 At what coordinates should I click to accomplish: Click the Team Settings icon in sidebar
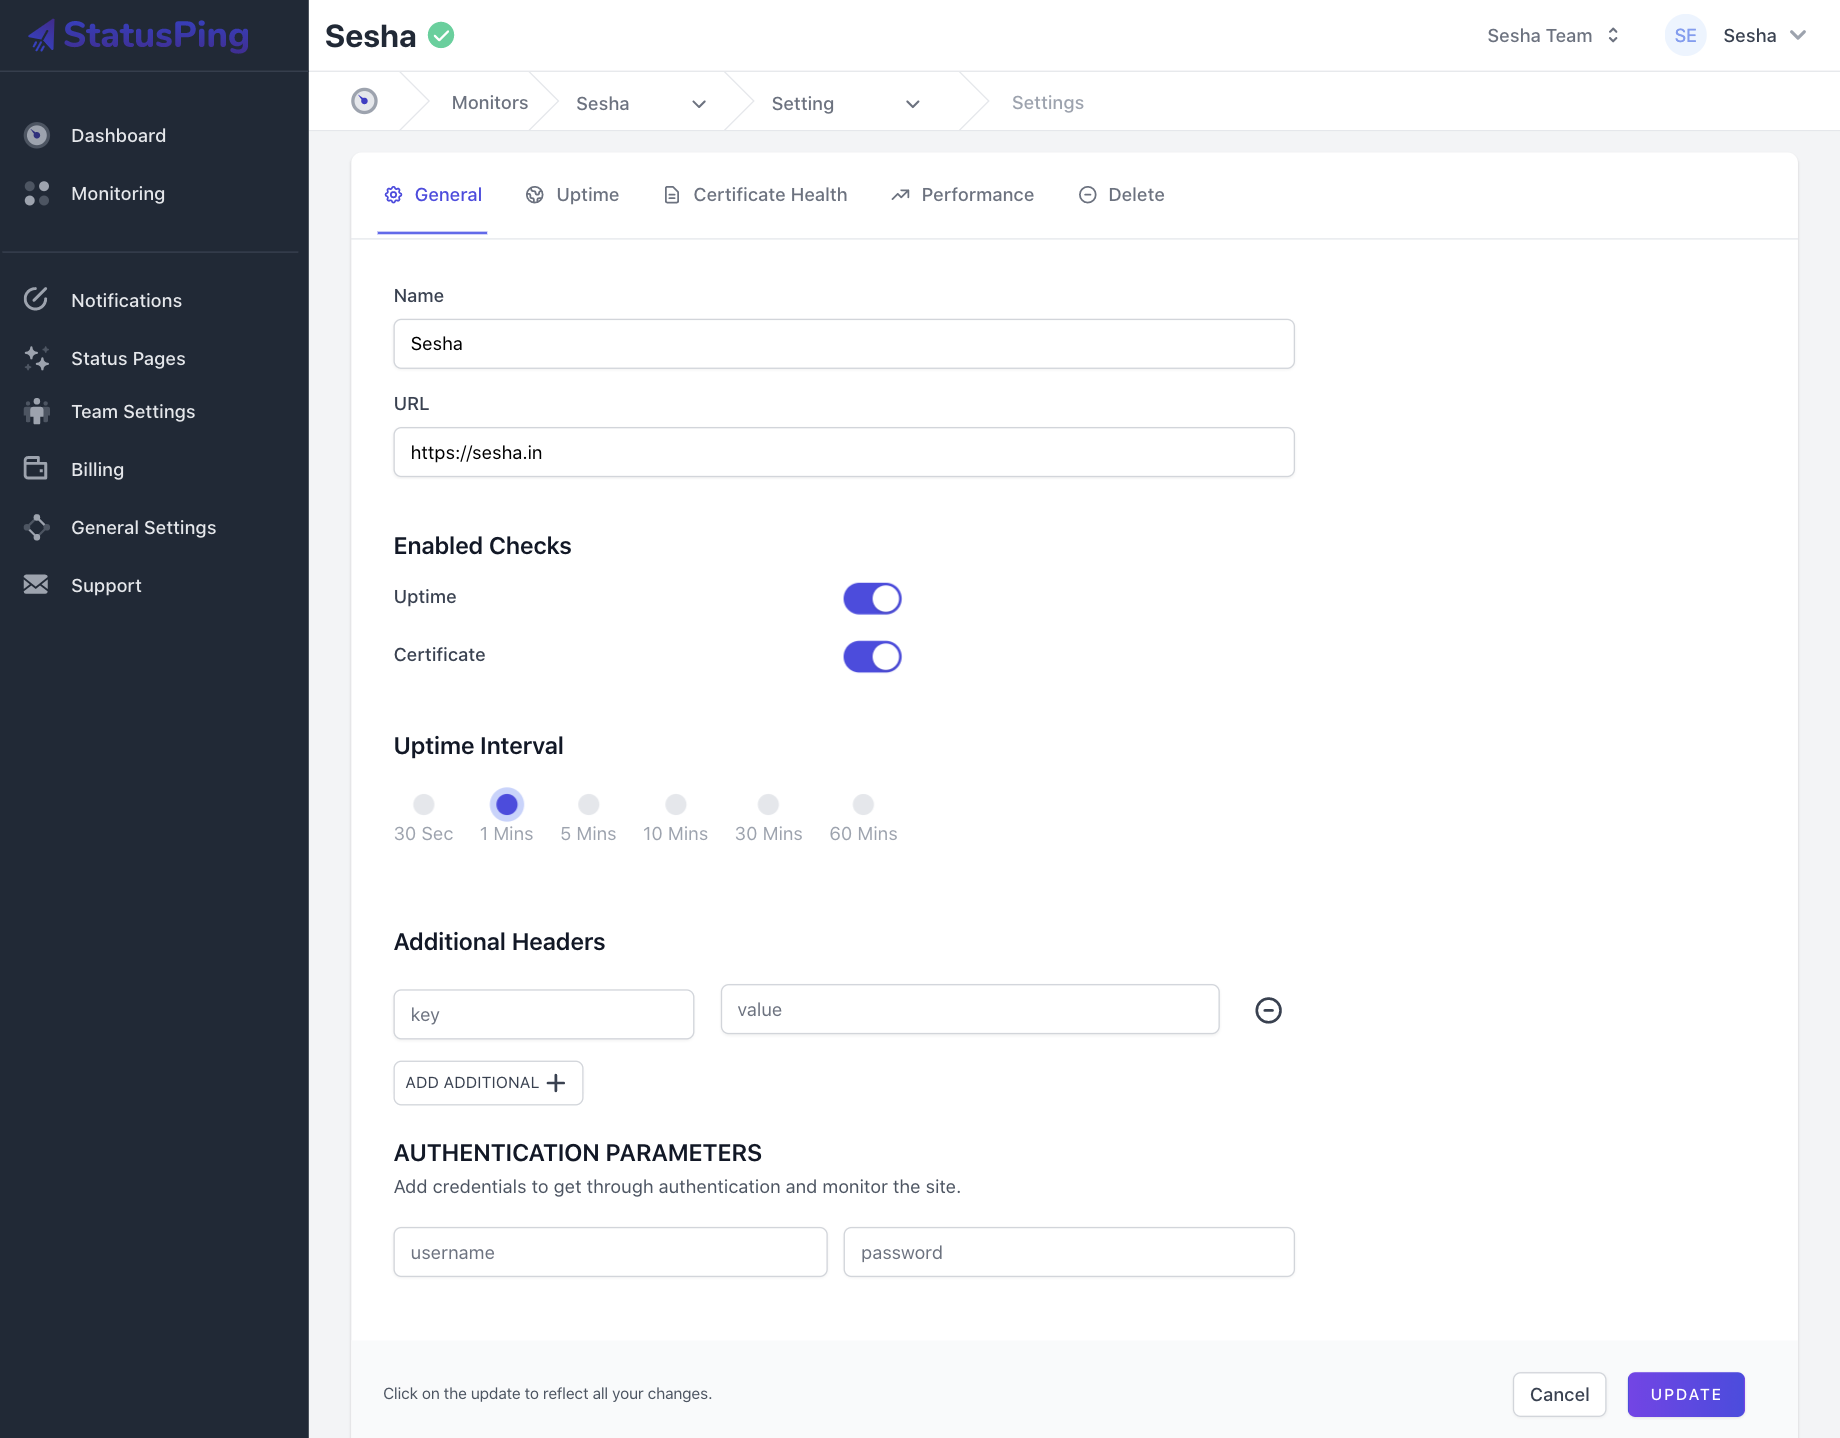tap(37, 411)
